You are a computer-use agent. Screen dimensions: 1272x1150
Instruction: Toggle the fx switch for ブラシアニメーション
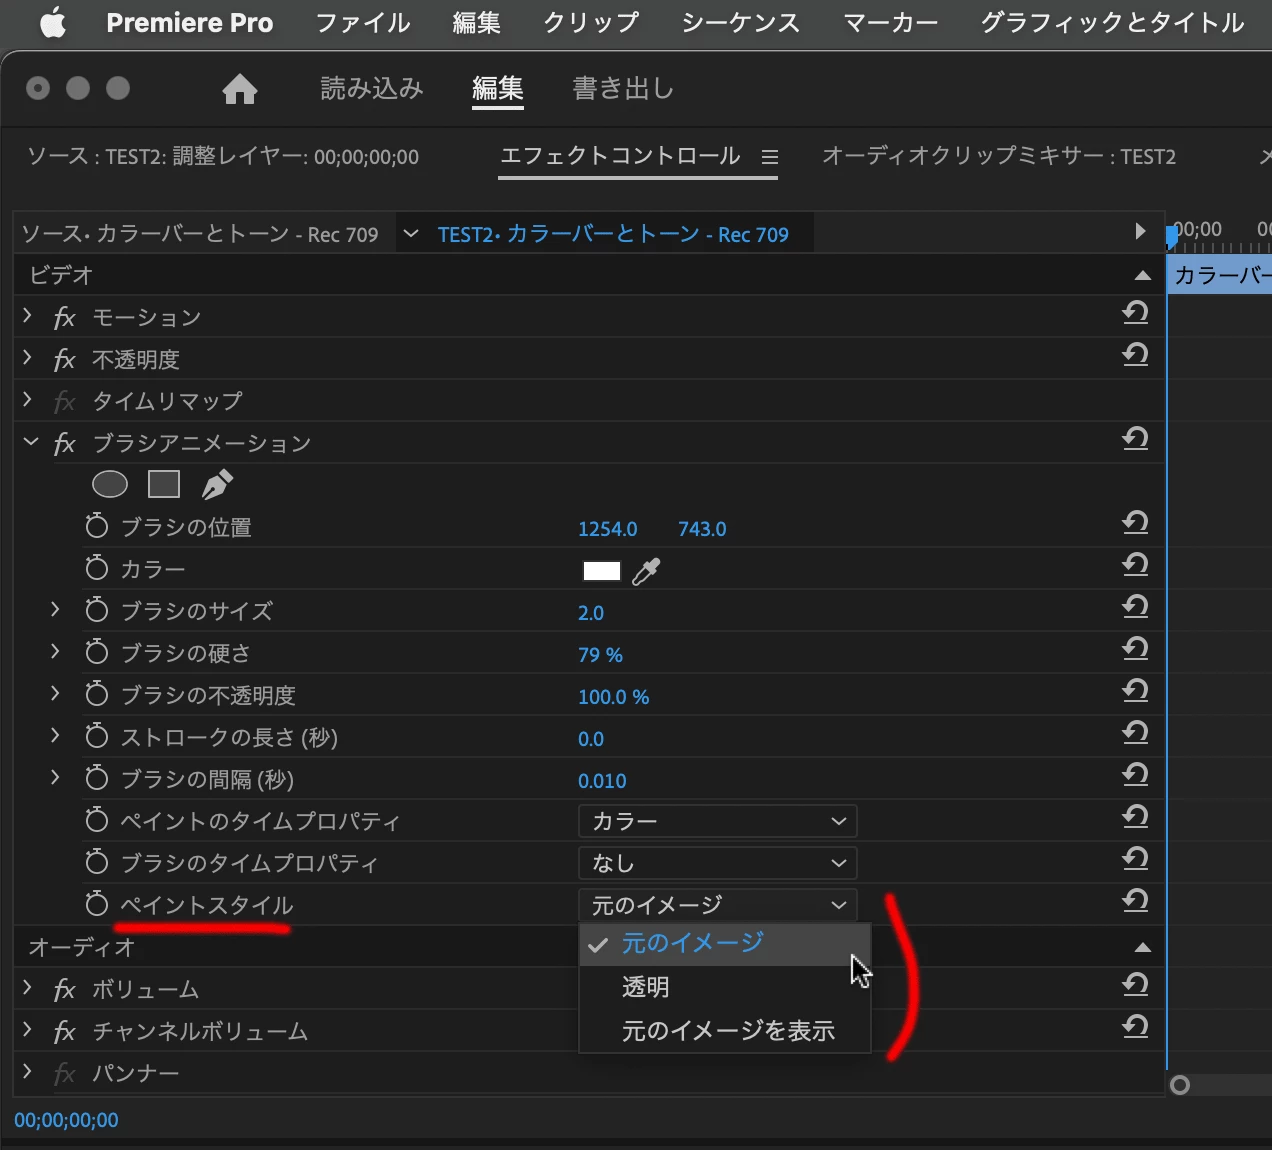(65, 444)
